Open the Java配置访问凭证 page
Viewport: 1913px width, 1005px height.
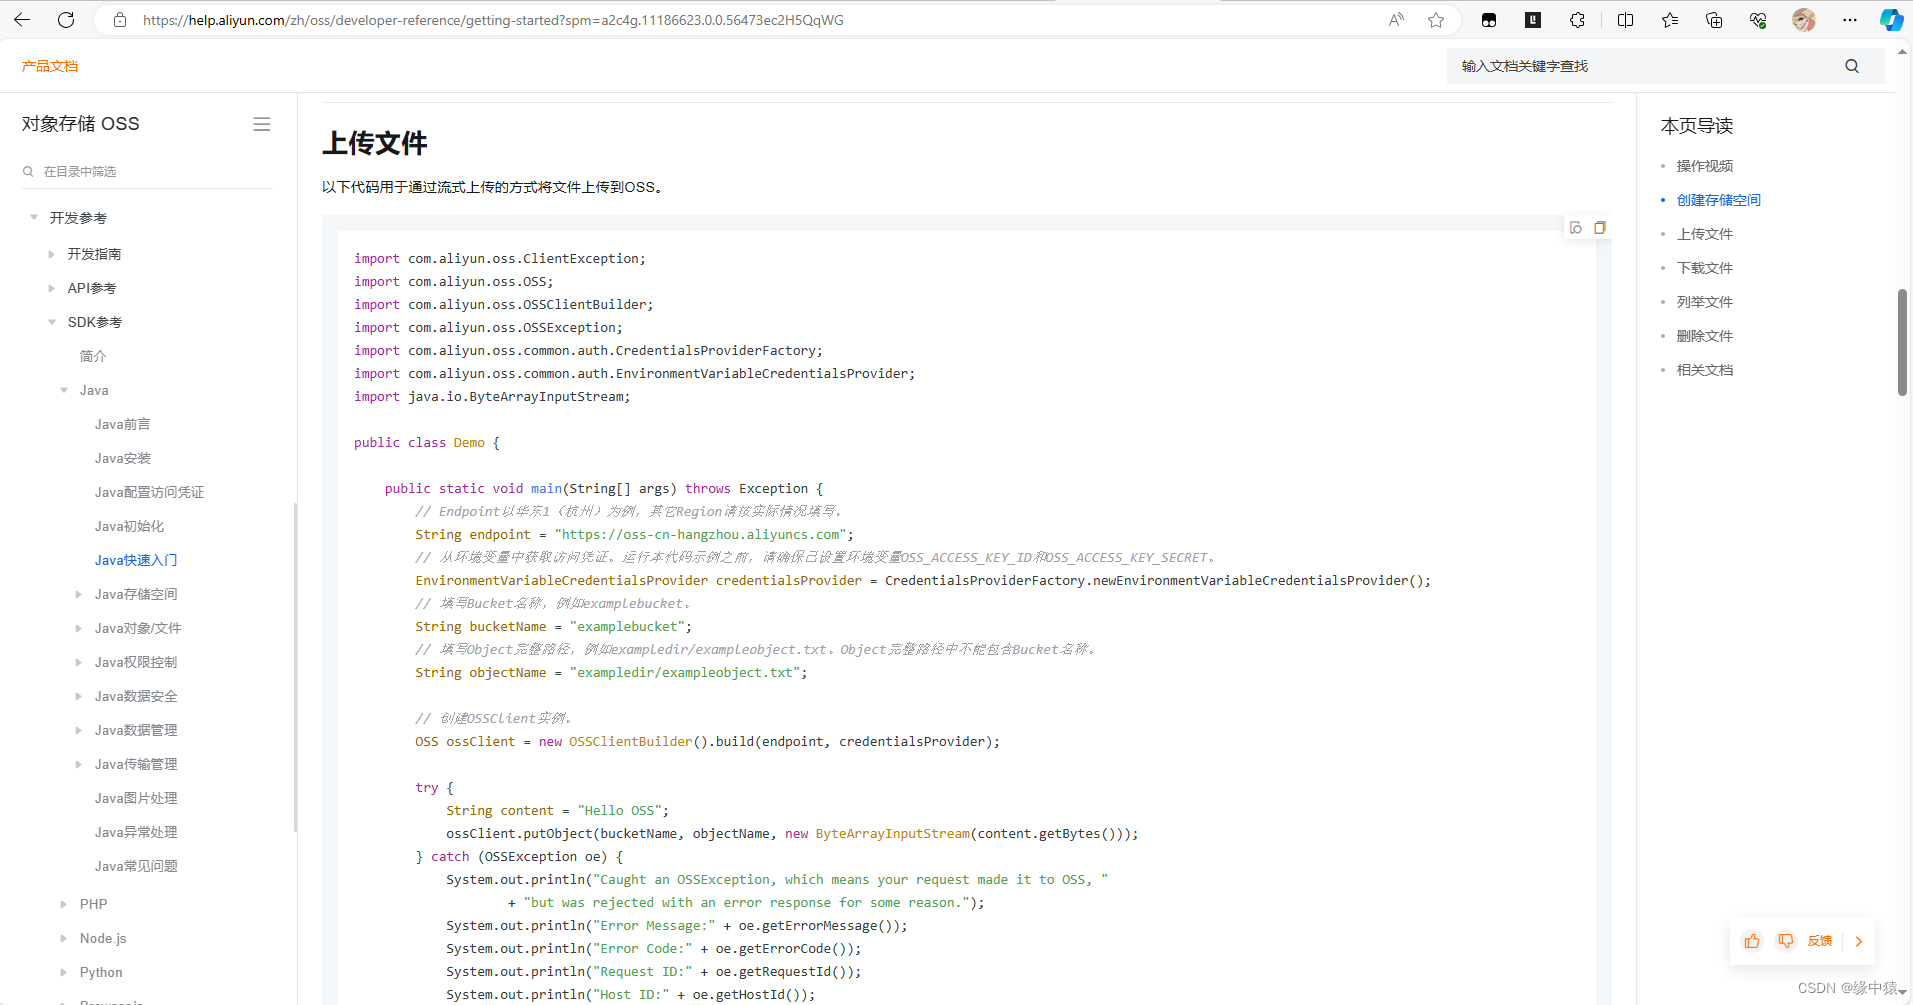tap(149, 492)
